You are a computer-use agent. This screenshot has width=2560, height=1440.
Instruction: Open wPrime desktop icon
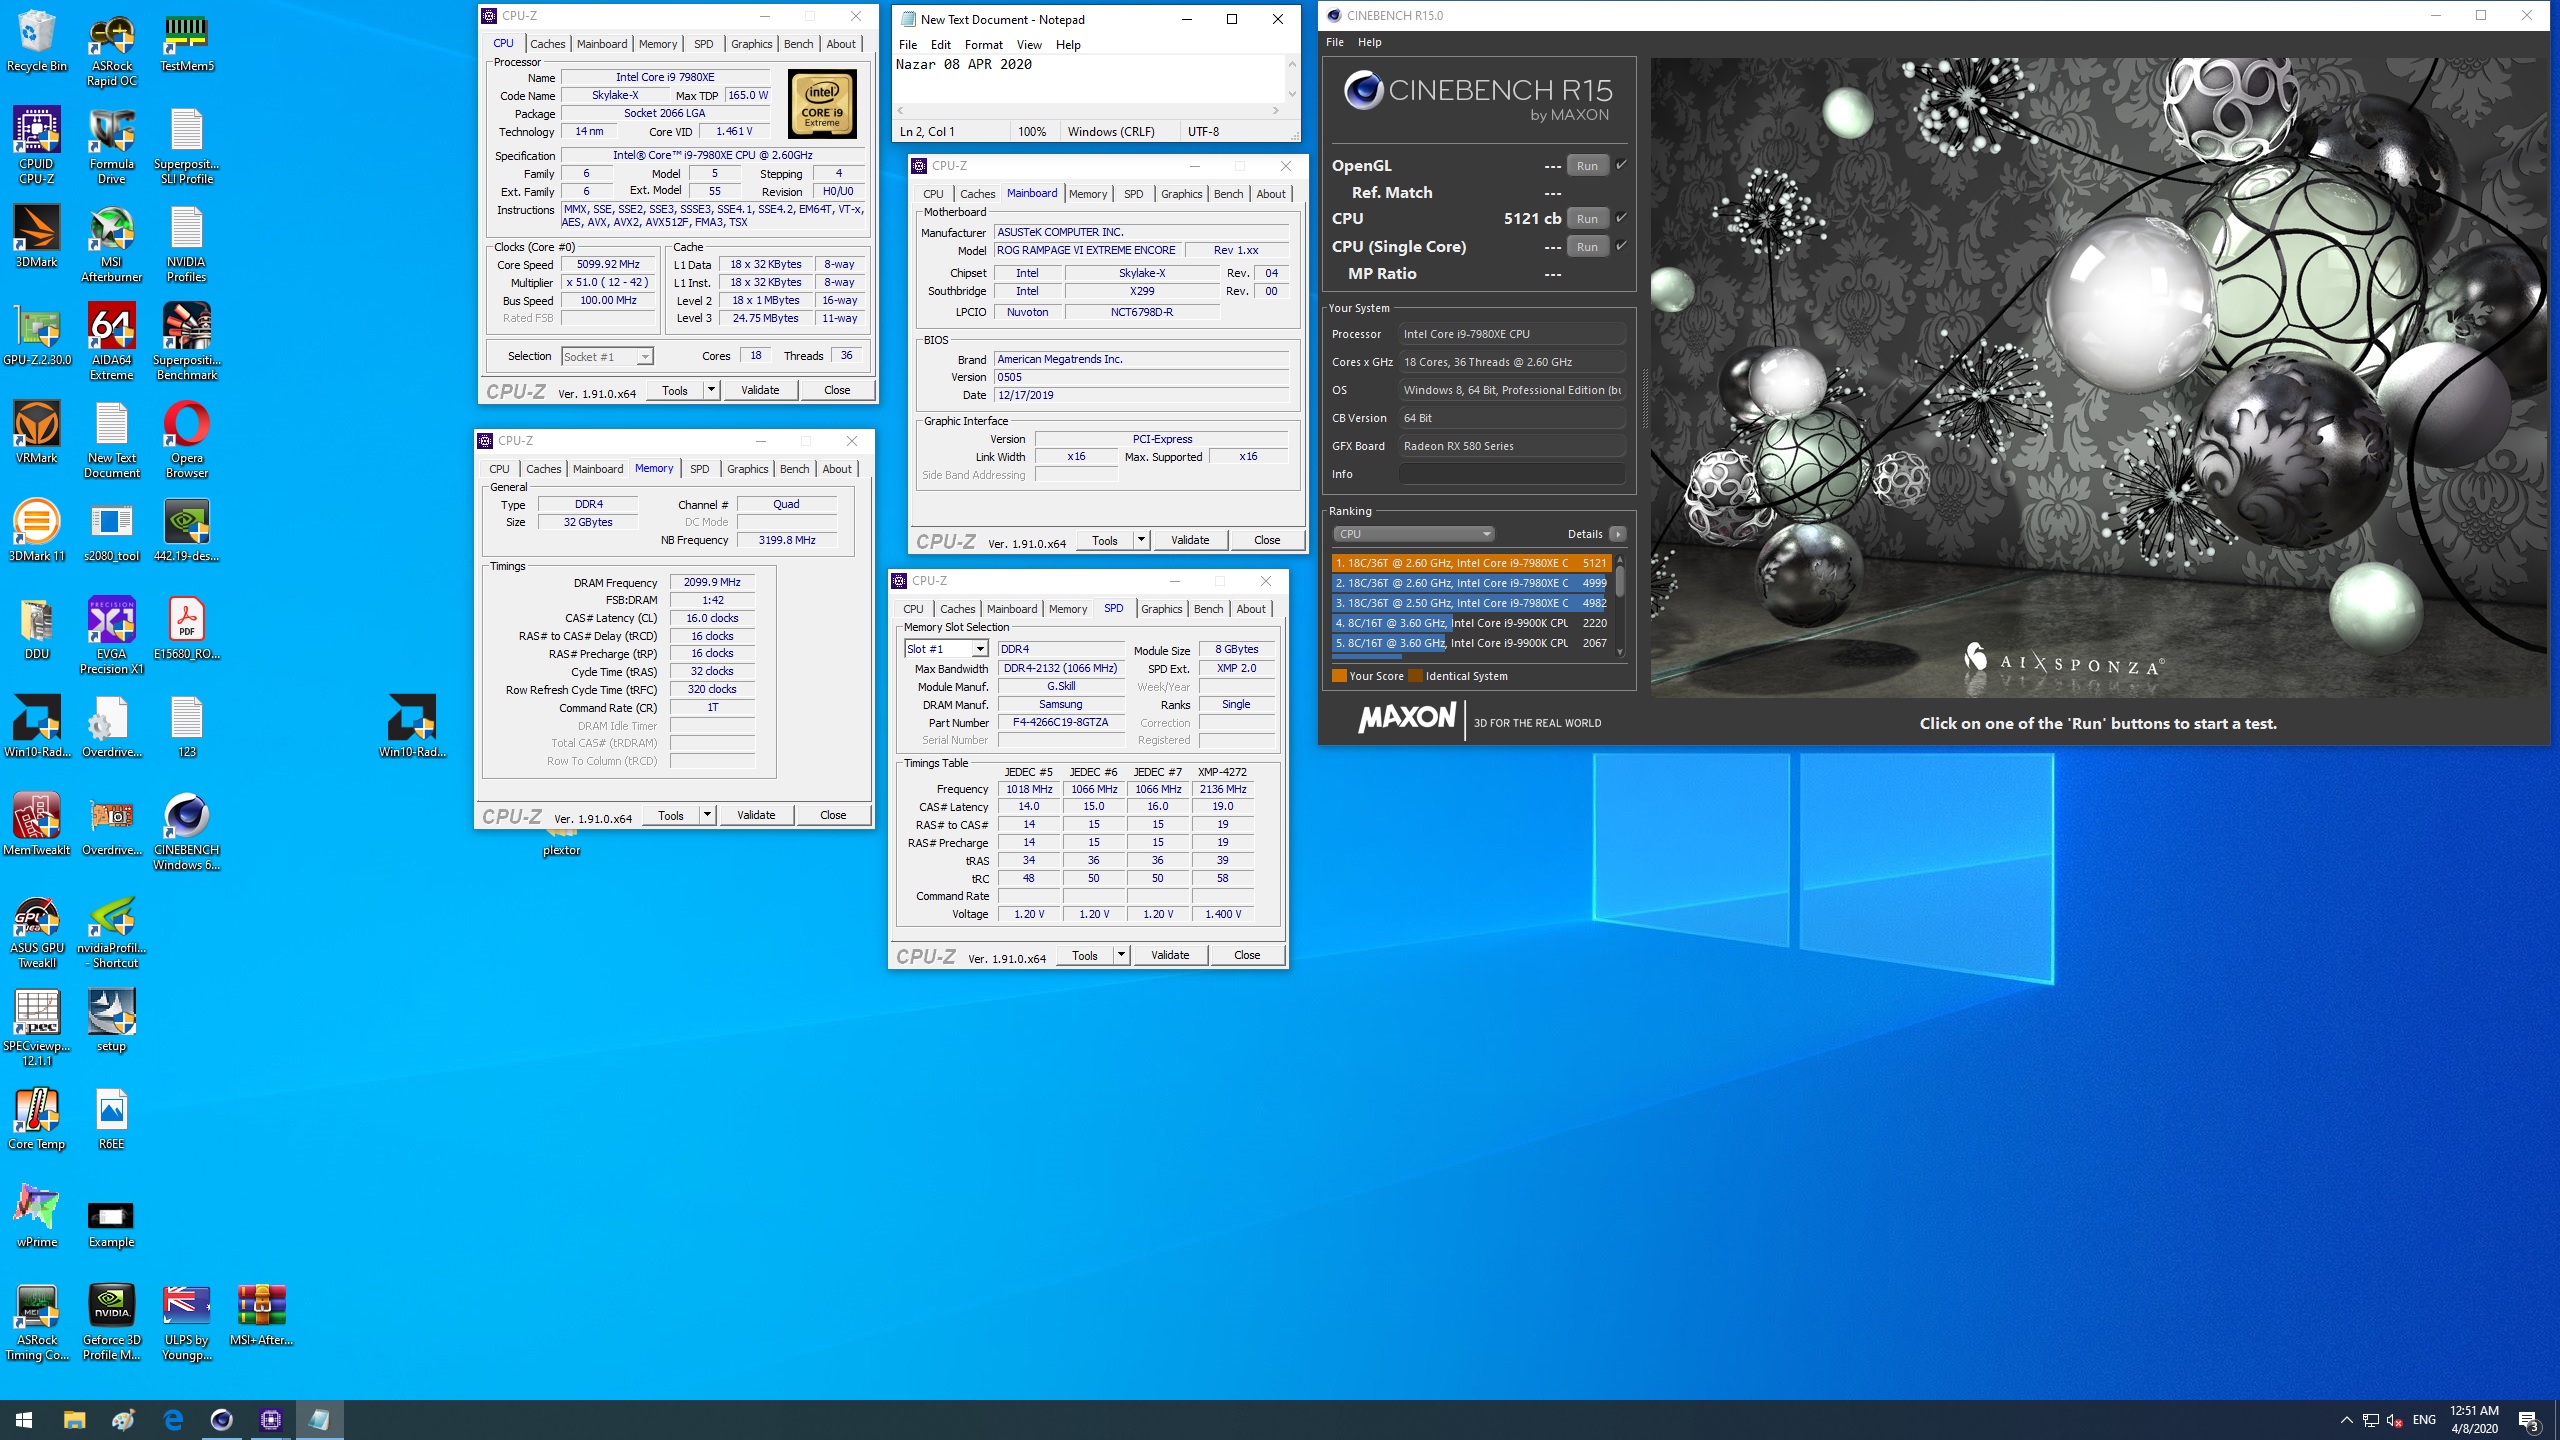click(36, 1216)
